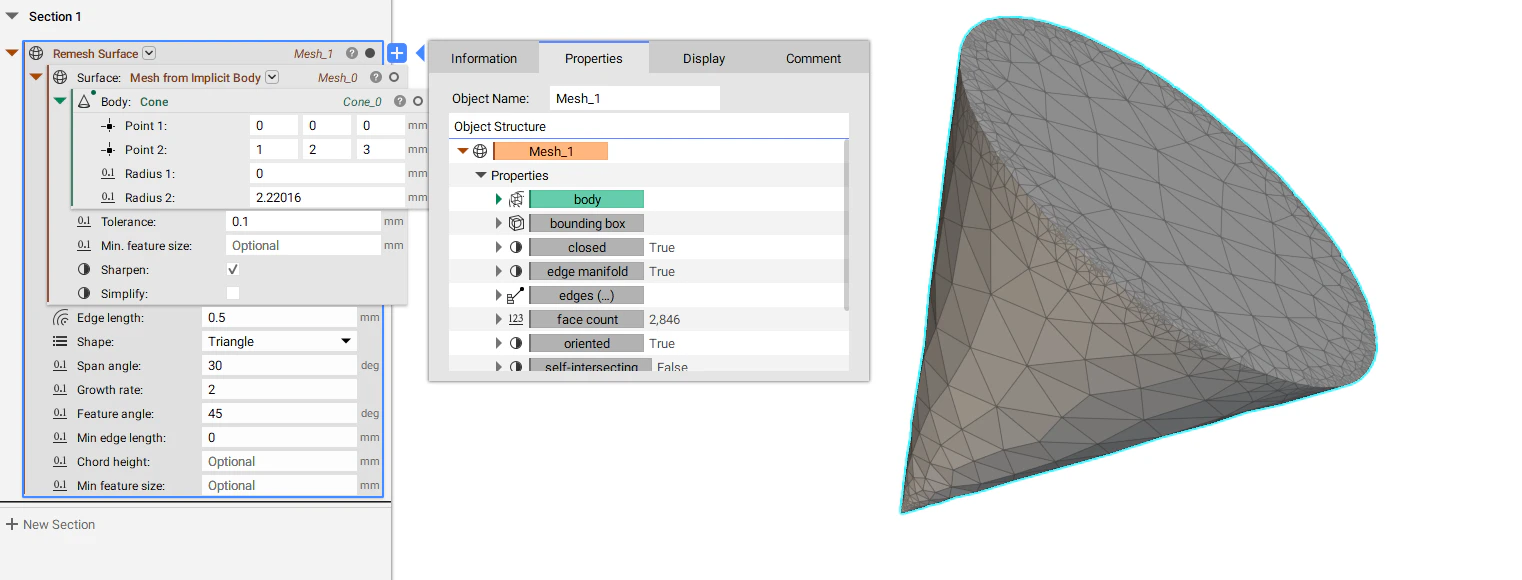The width and height of the screenshot is (1522, 580).
Task: Click the scalar icon beside Radius 2
Action: (x=108, y=197)
